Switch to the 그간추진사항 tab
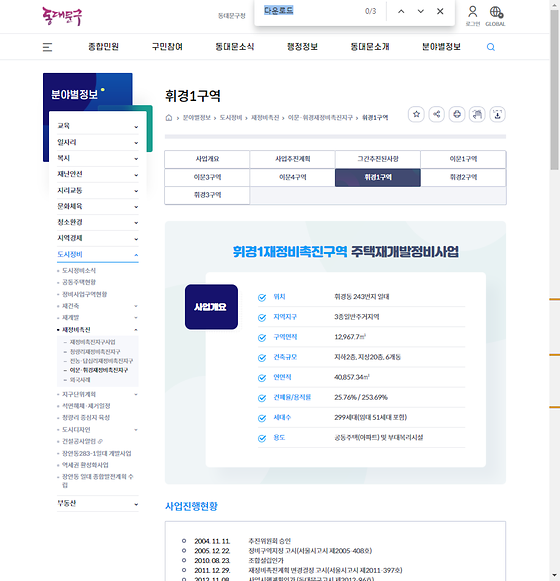Screen dimensions: 560x581 (378, 159)
